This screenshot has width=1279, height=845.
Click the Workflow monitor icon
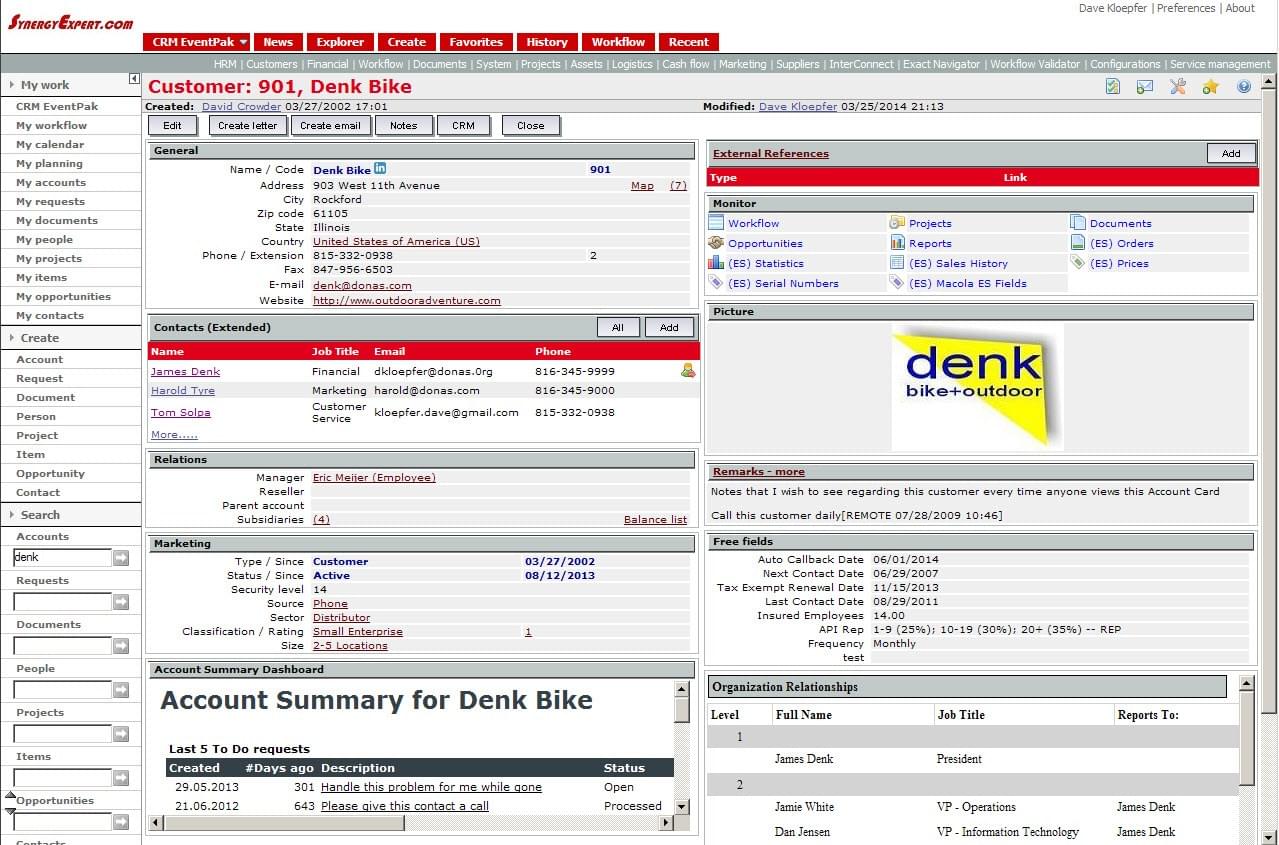click(x=716, y=223)
